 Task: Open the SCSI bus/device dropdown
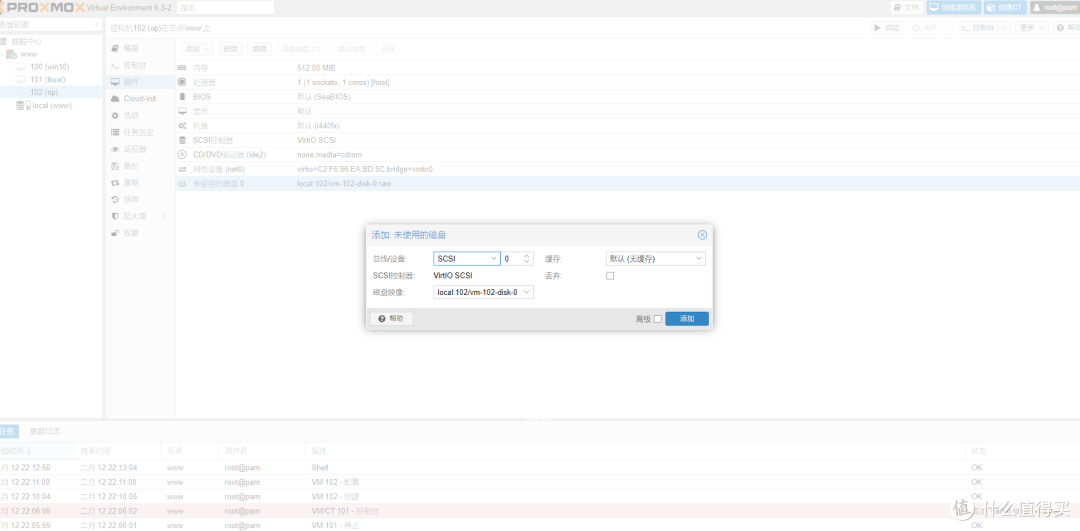pos(467,259)
